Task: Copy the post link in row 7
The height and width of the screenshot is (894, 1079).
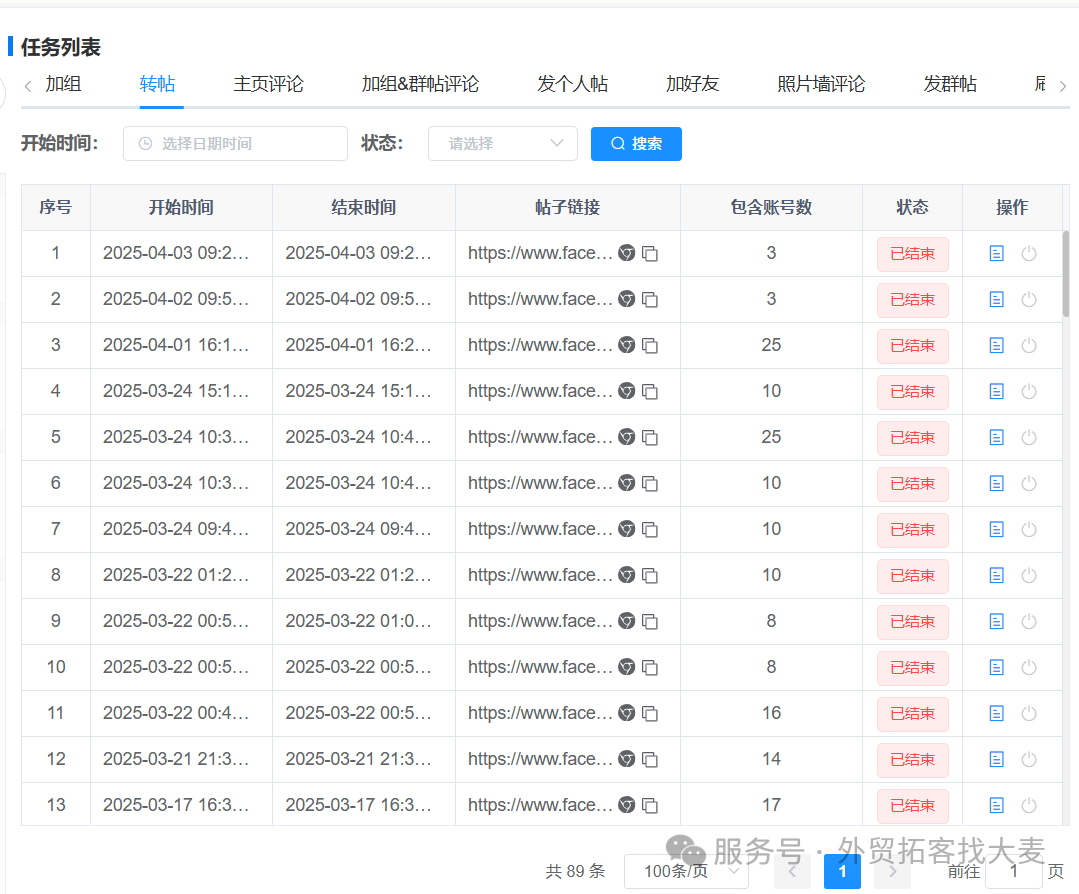Action: 650,529
